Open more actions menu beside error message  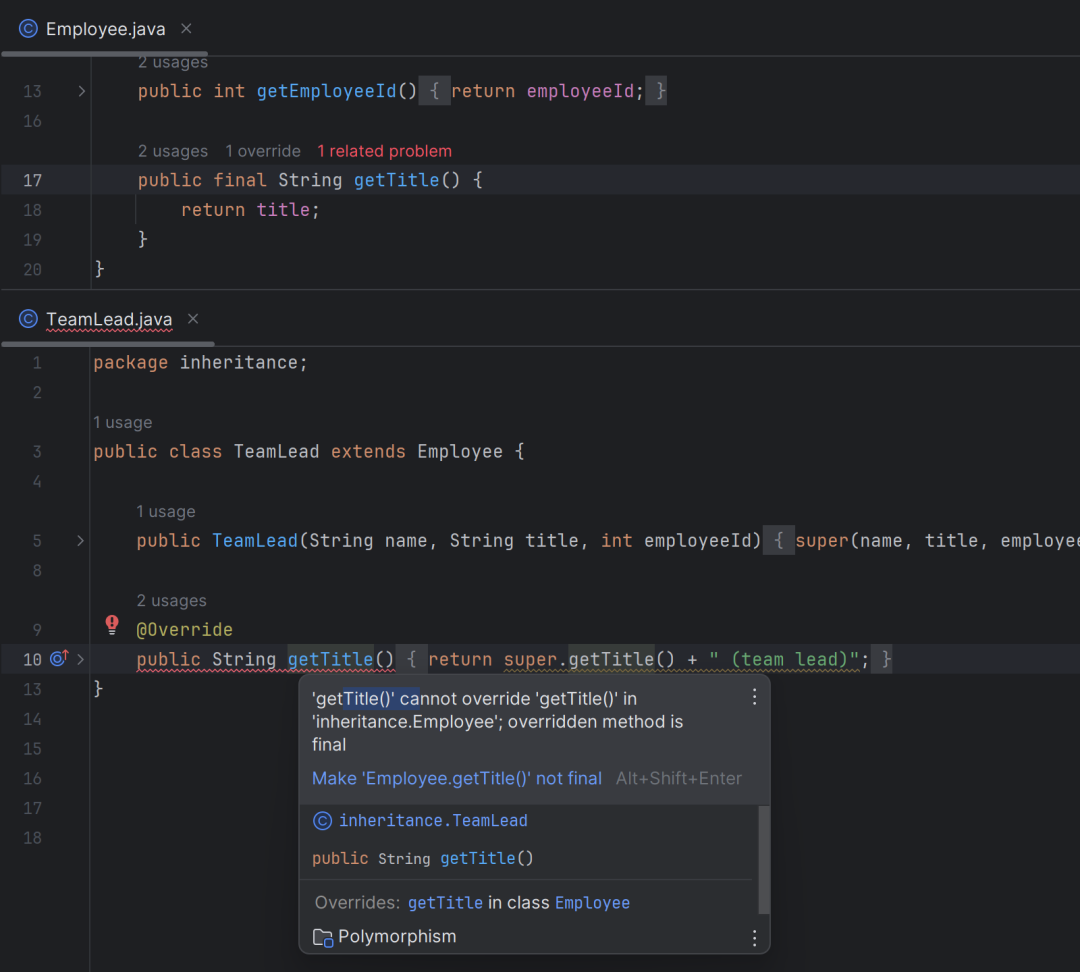[x=754, y=697]
